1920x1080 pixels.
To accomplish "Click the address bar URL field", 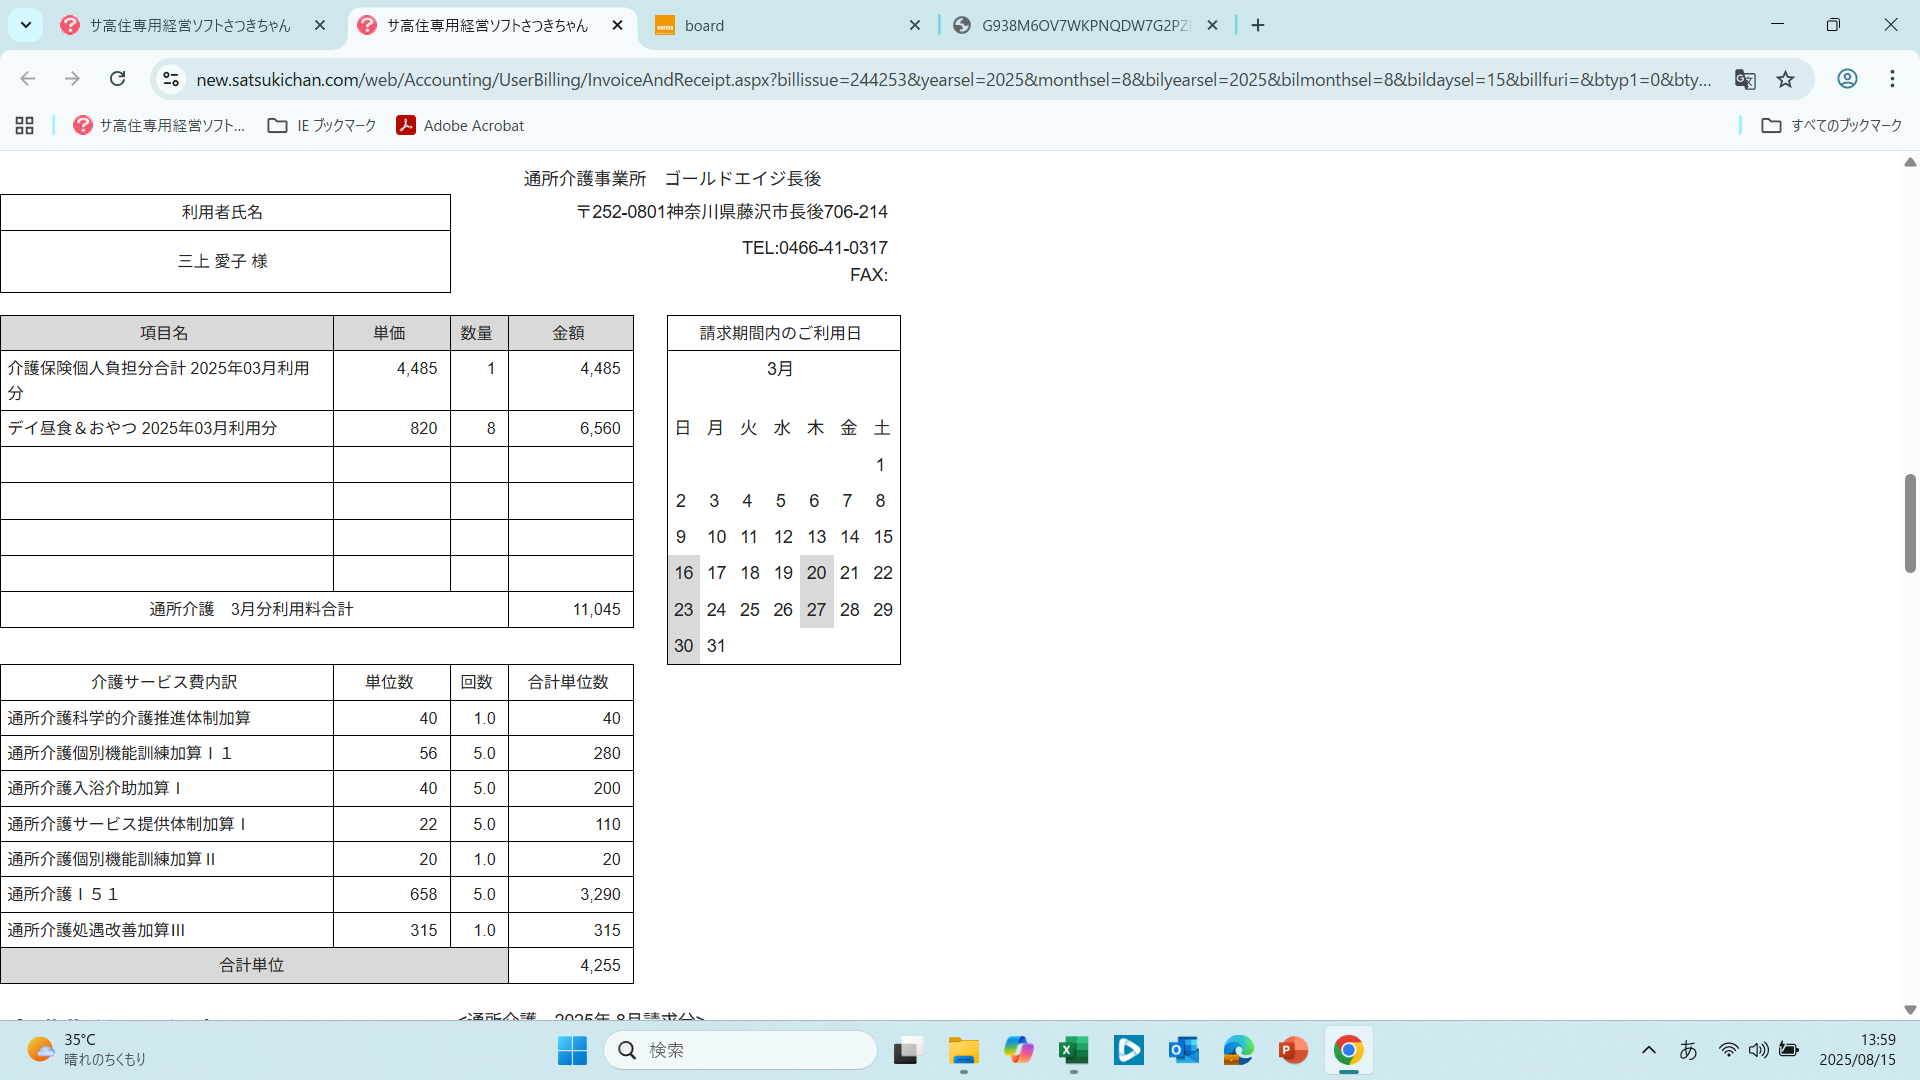I will pyautogui.click(x=950, y=79).
